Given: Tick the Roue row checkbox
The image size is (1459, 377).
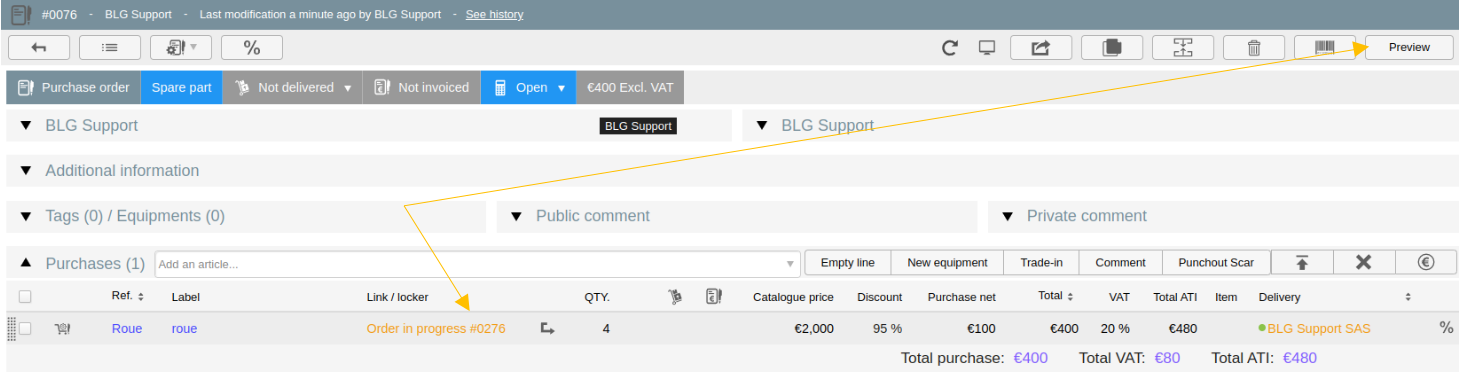Looking at the screenshot, I should [25, 328].
